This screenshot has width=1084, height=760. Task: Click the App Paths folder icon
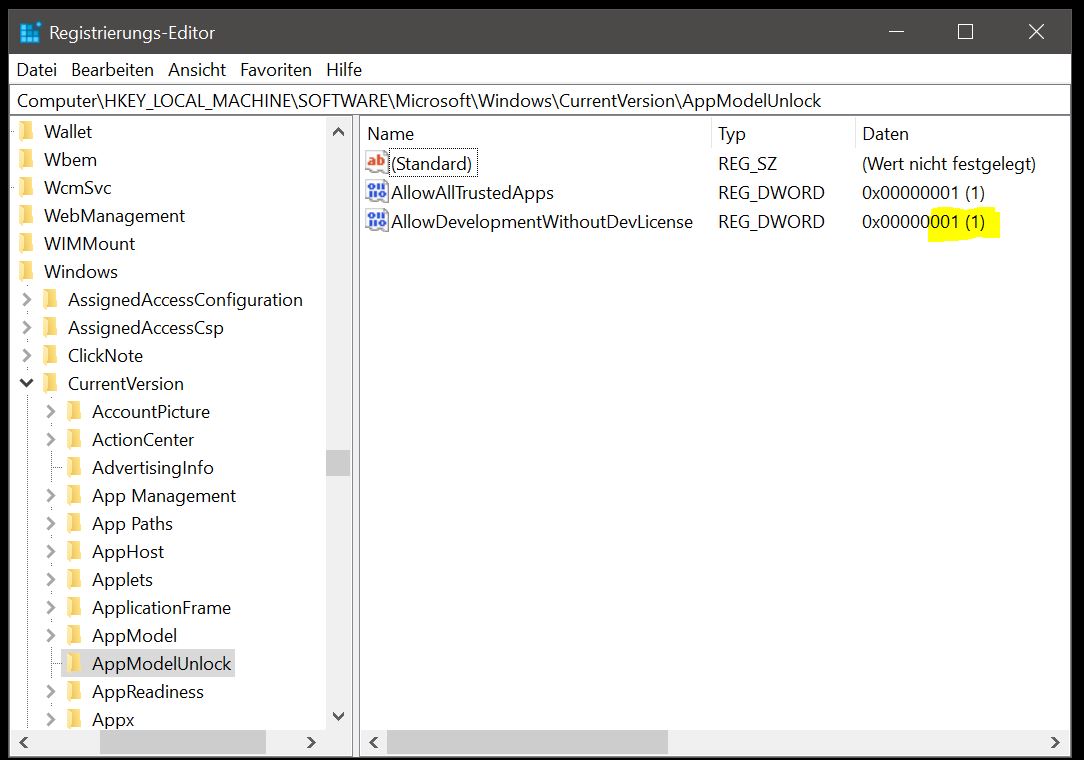pyautogui.click(x=75, y=523)
